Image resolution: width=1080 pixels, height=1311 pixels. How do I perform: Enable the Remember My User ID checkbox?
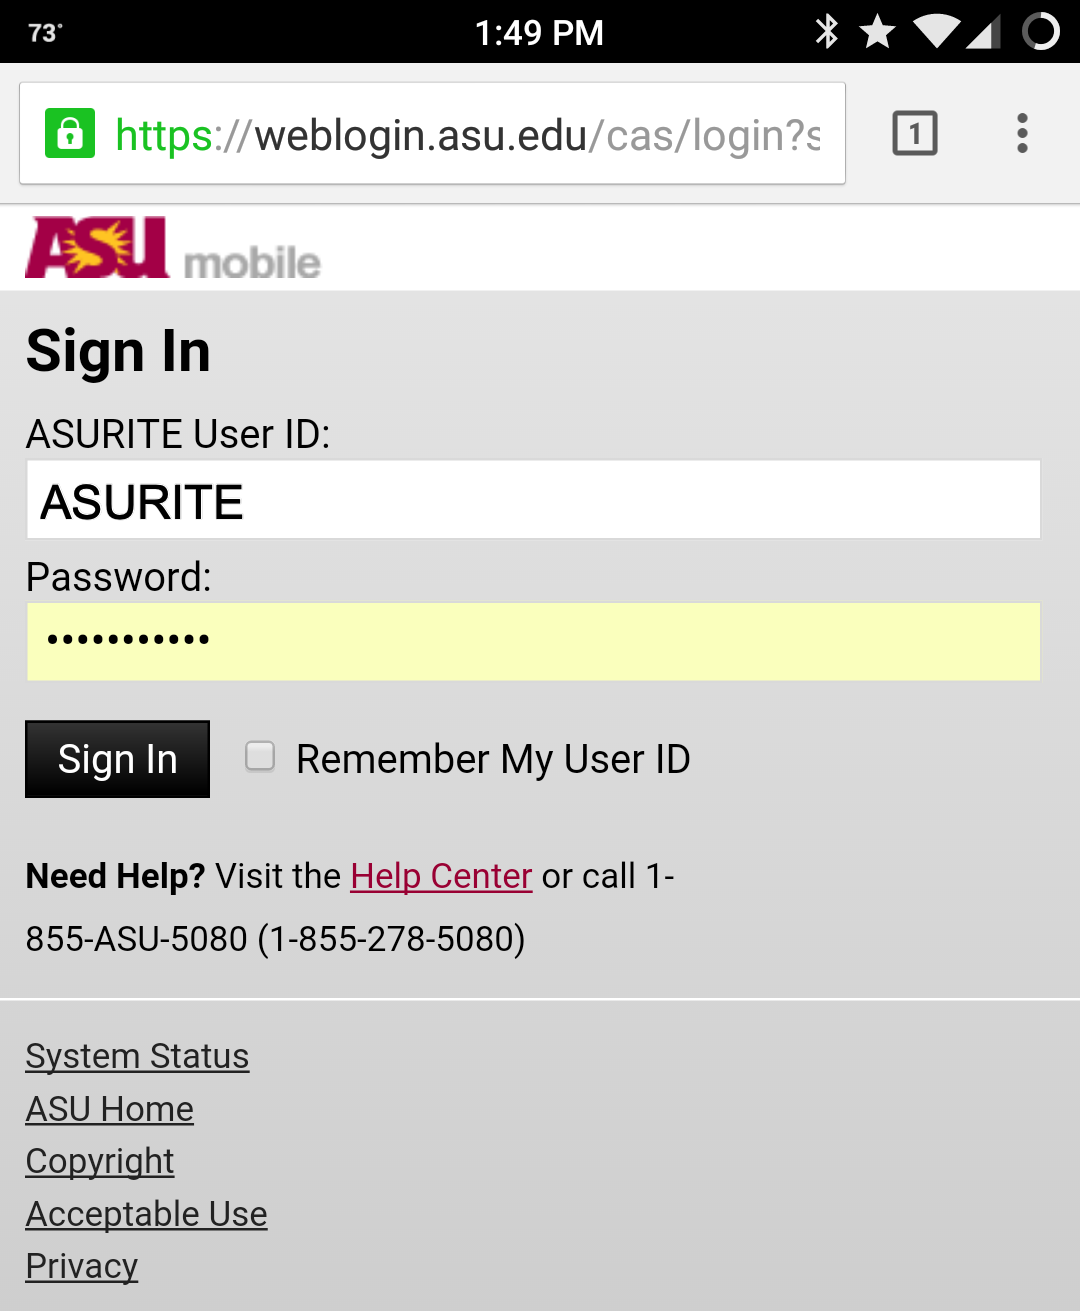coord(260,756)
